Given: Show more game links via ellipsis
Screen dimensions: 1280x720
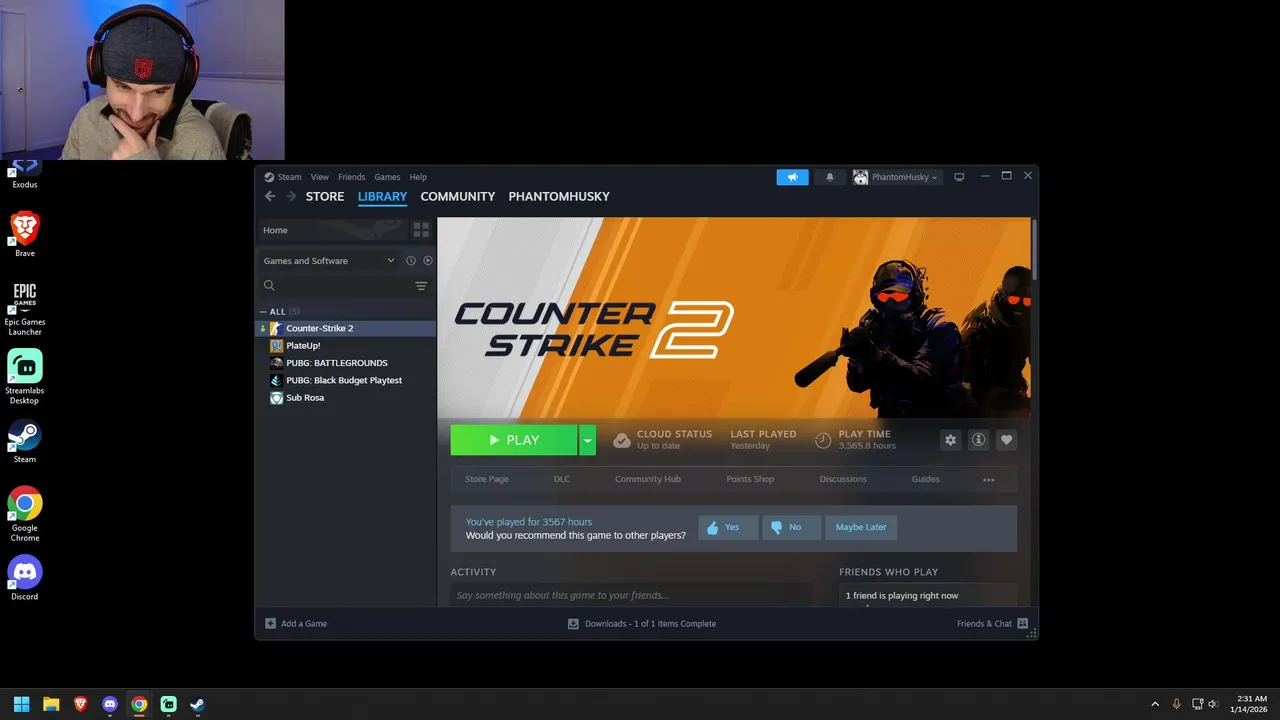Looking at the screenshot, I should 989,480.
